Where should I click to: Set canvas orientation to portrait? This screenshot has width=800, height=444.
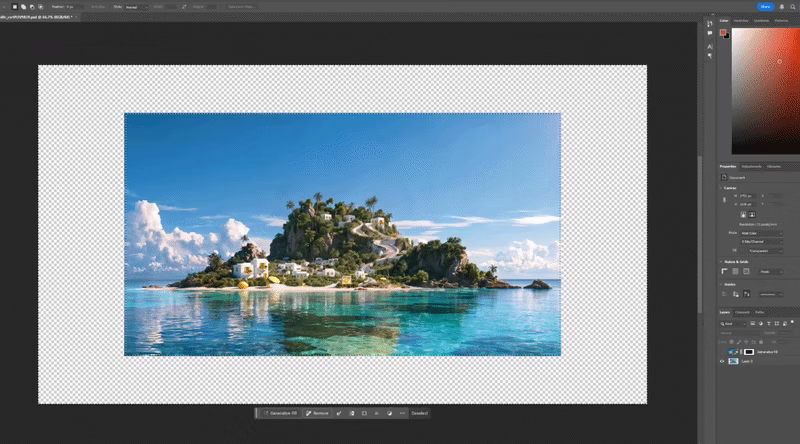click(x=743, y=215)
